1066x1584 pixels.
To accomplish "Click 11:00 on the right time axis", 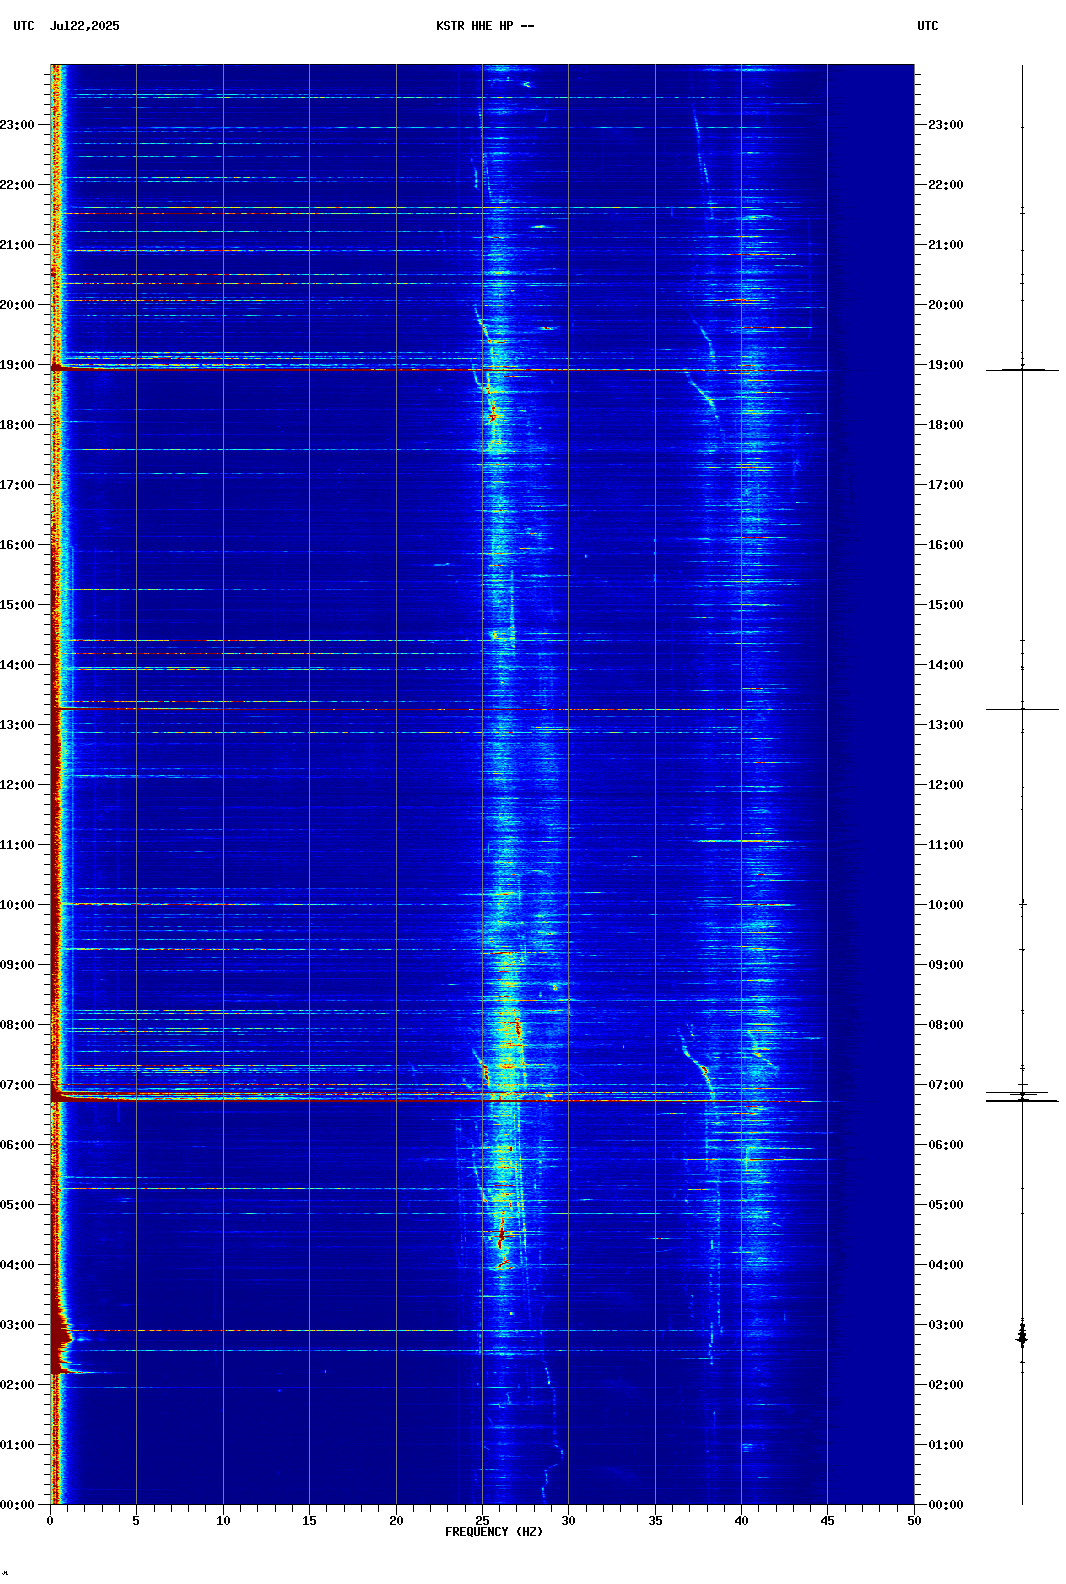I will pyautogui.click(x=946, y=845).
